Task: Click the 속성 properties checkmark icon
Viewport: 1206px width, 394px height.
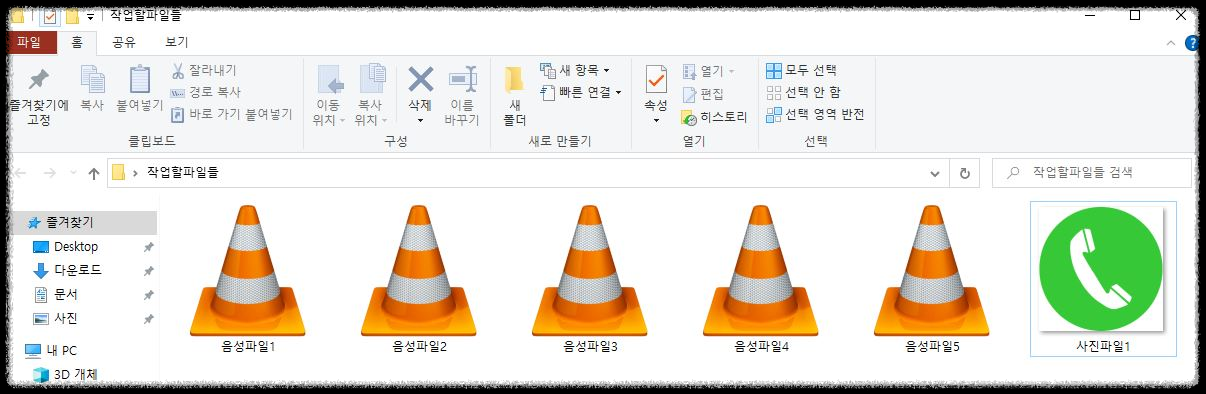Action: click(x=656, y=79)
